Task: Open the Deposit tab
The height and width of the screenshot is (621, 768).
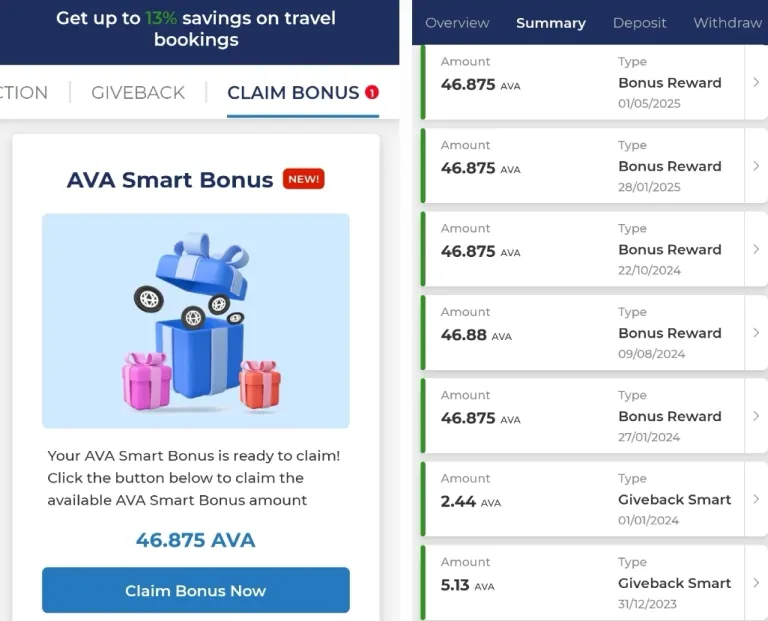Action: tap(639, 23)
